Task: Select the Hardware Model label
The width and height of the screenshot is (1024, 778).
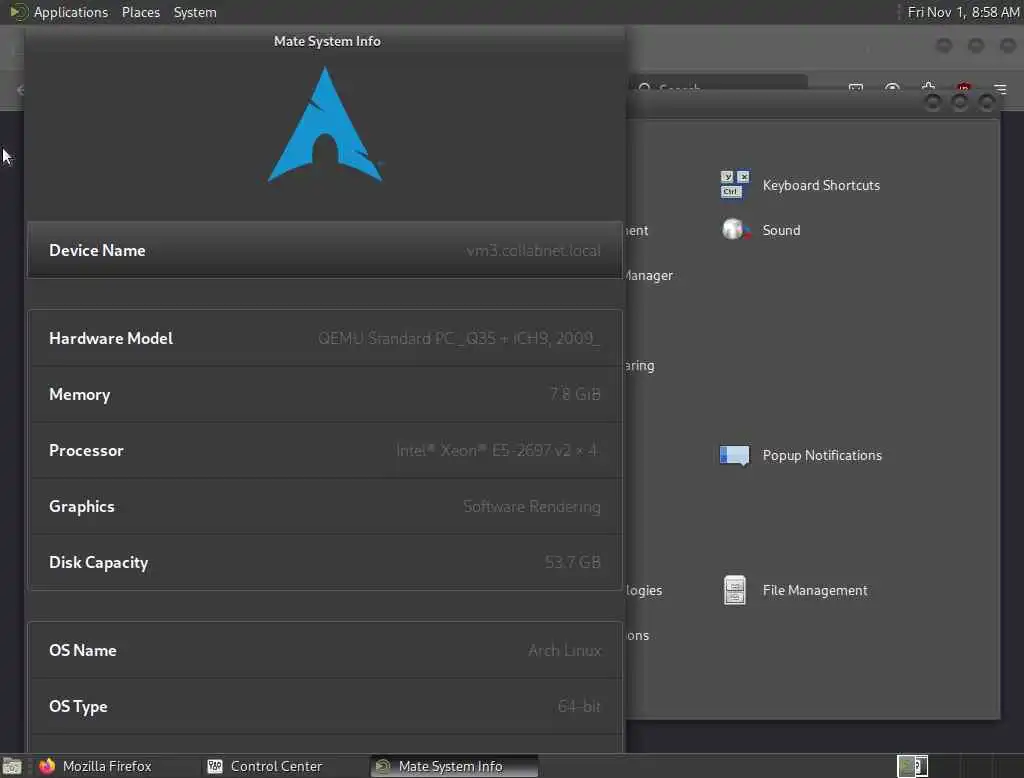Action: (x=111, y=338)
